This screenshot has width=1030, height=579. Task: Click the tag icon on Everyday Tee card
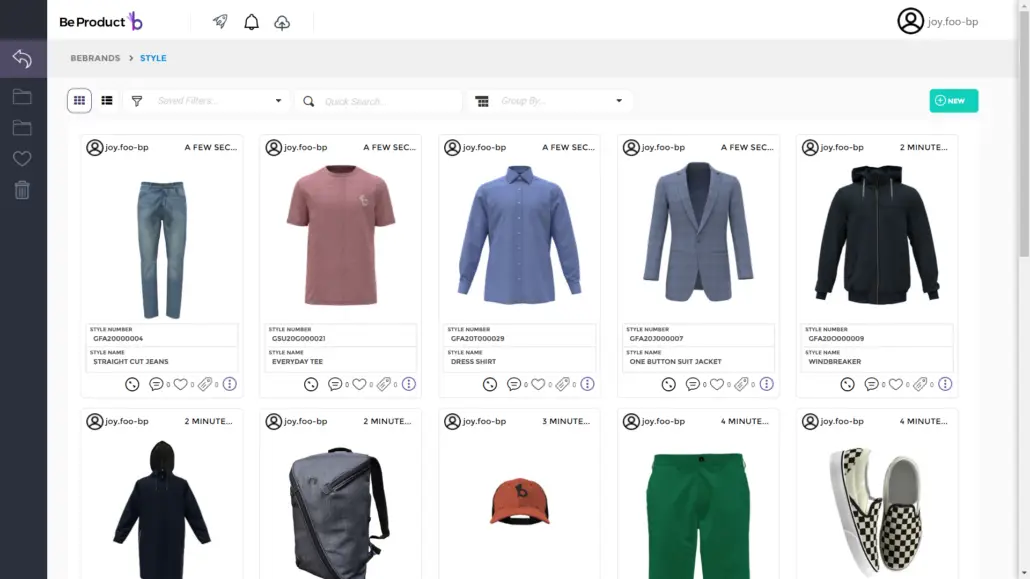pyautogui.click(x=383, y=384)
